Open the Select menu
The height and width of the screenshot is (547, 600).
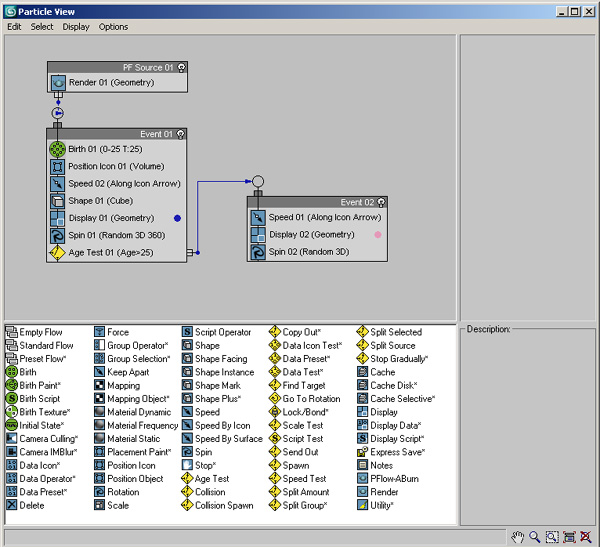coord(42,27)
